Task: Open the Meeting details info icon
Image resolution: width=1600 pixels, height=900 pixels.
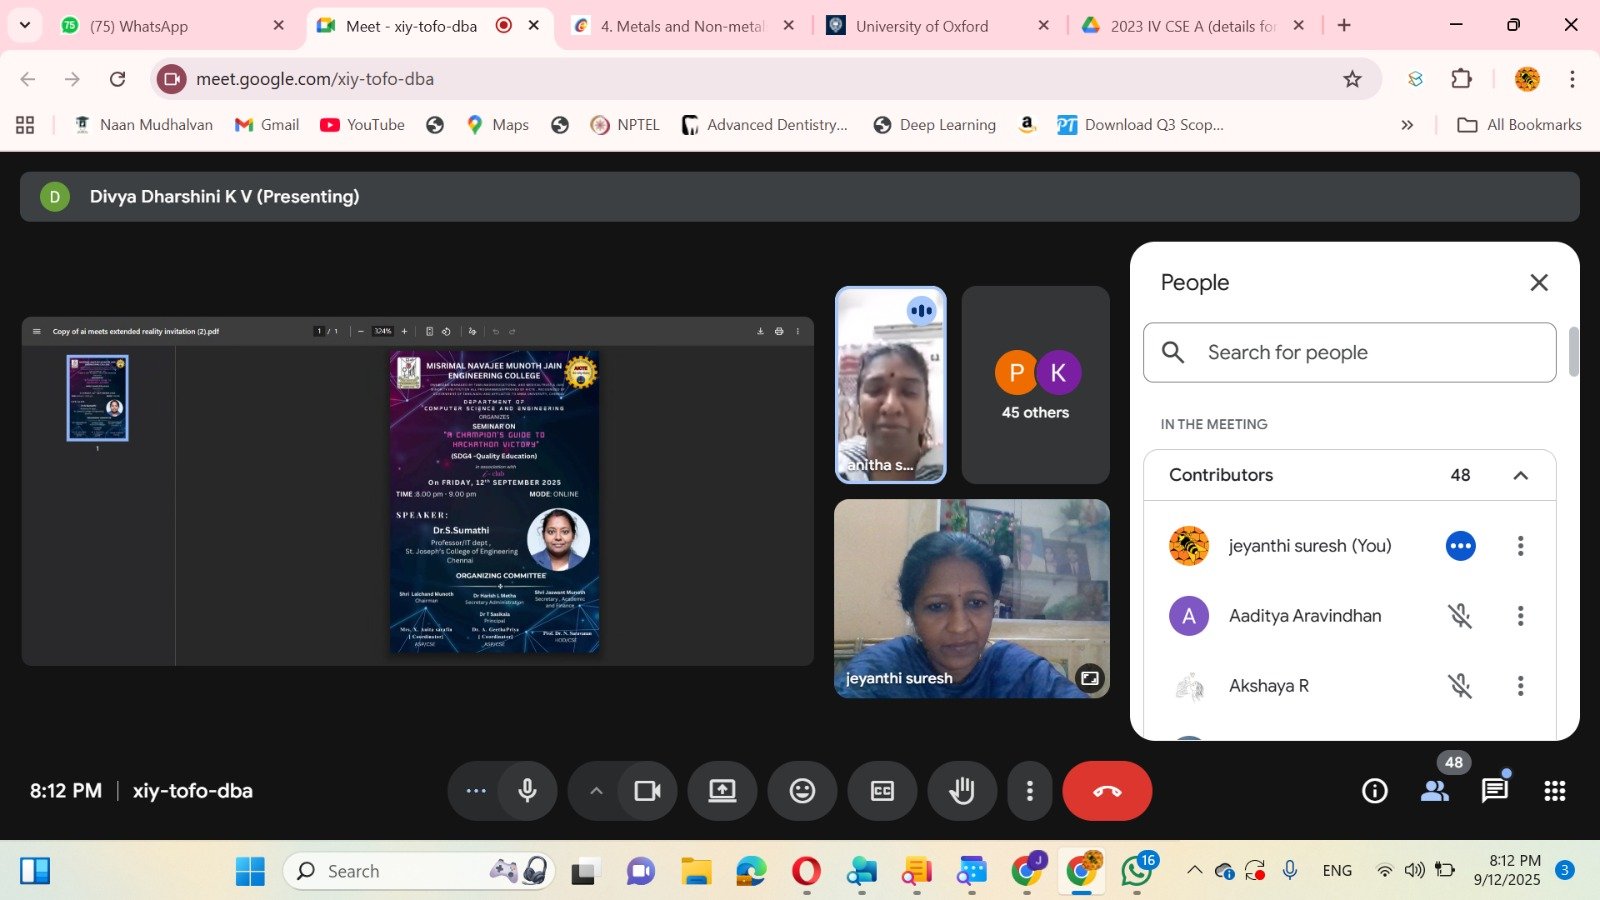Action: click(1375, 791)
